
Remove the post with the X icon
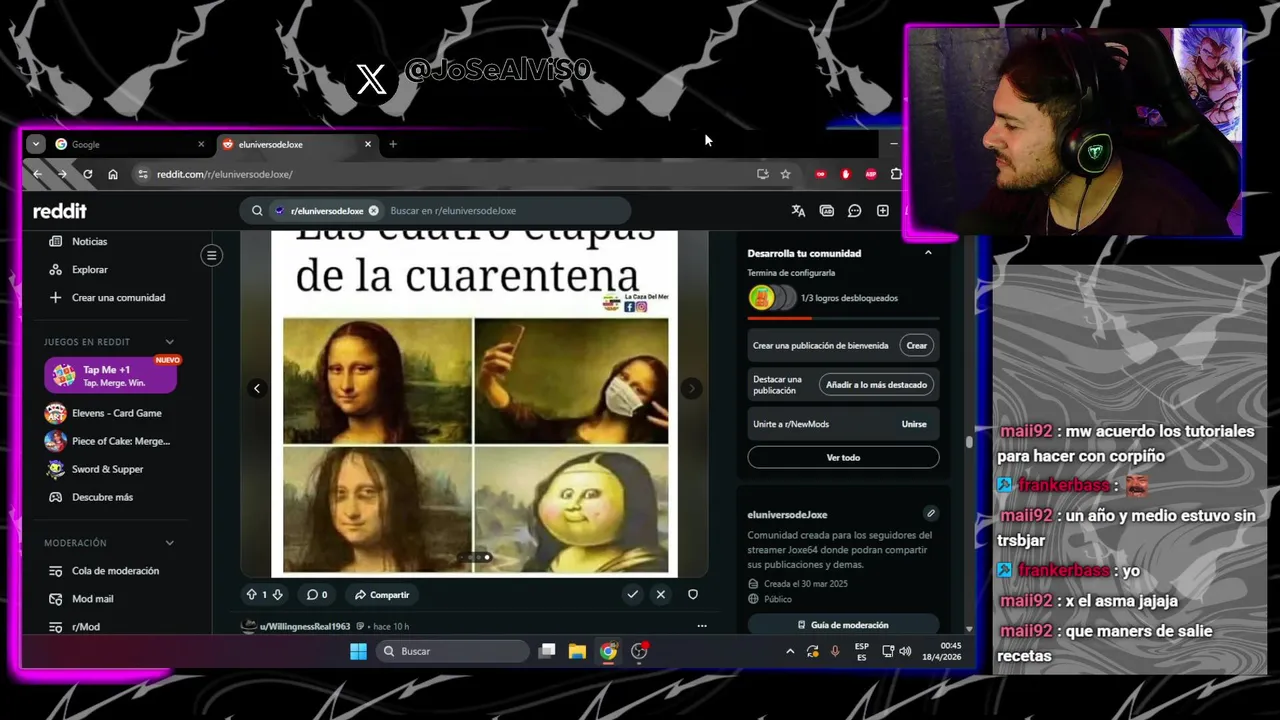click(661, 594)
